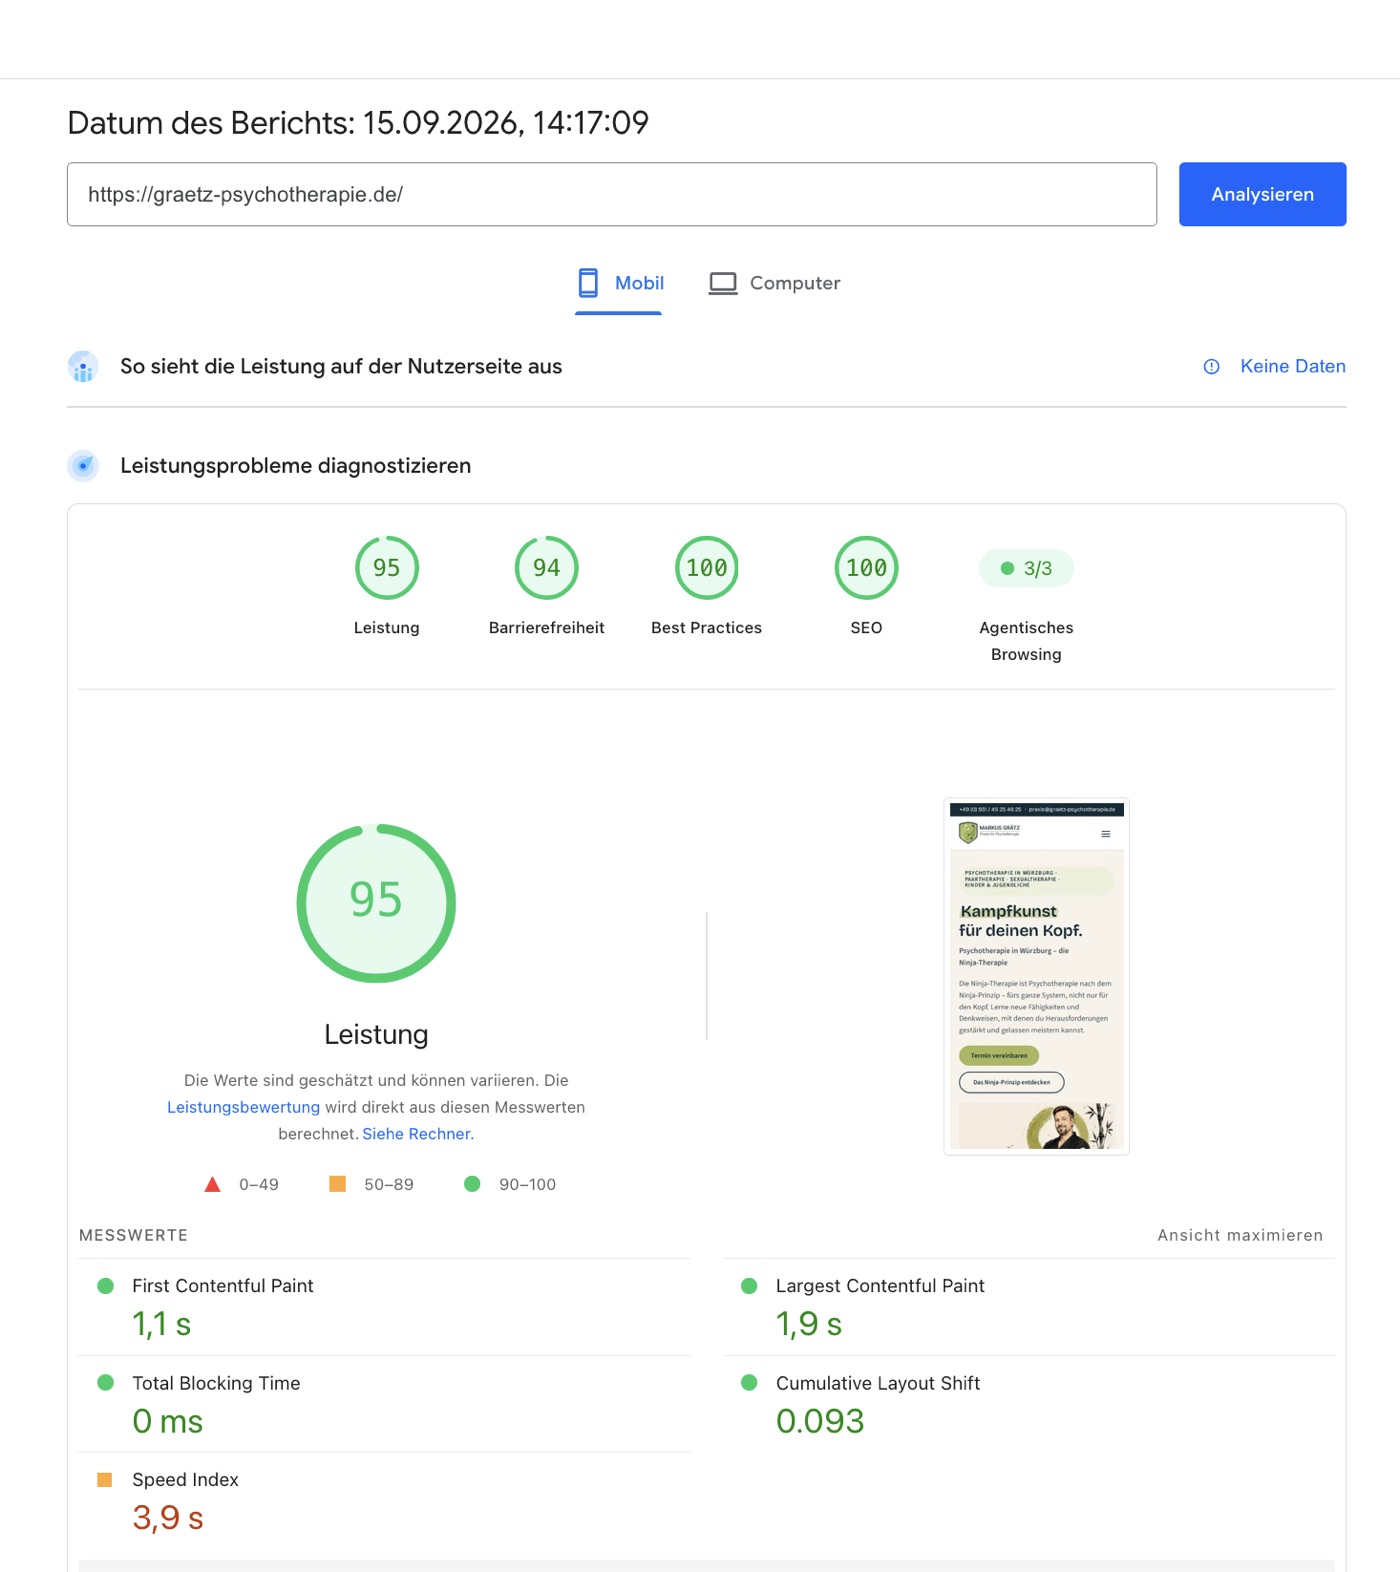The image size is (1400, 1572).
Task: Click the Lighthouse diagnose radar icon
Action: (83, 466)
